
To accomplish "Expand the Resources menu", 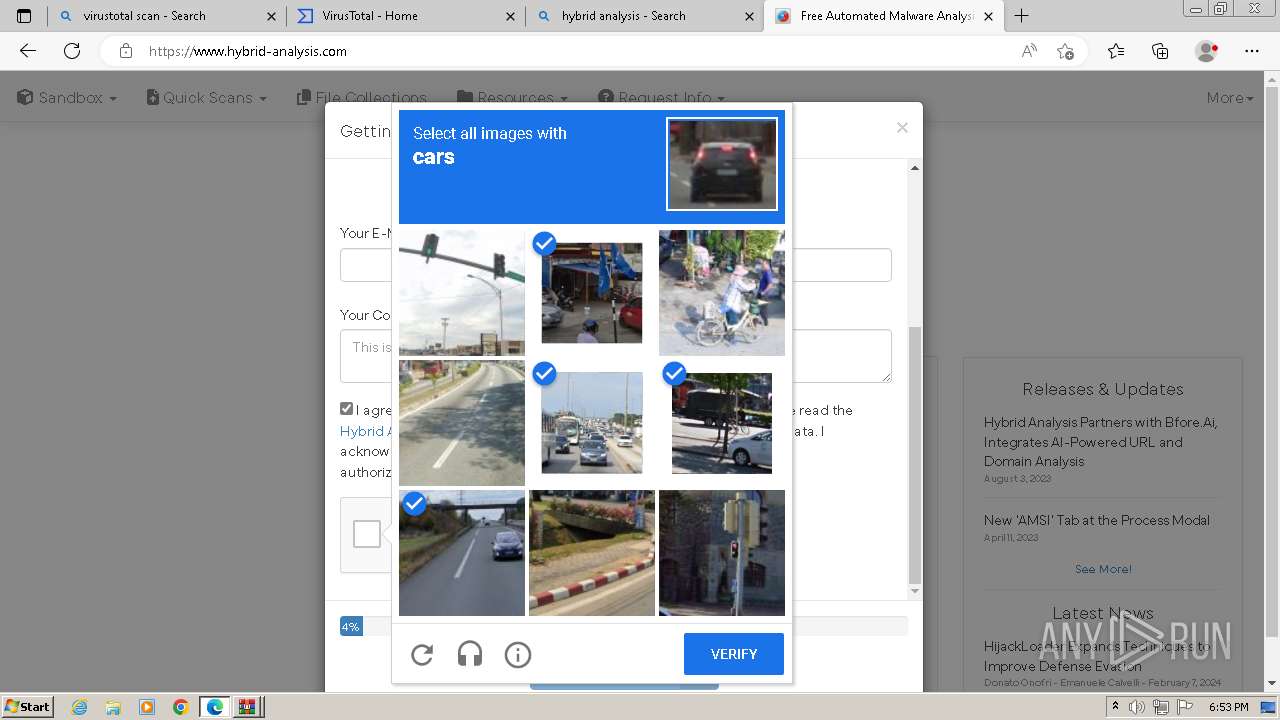I will (x=512, y=98).
